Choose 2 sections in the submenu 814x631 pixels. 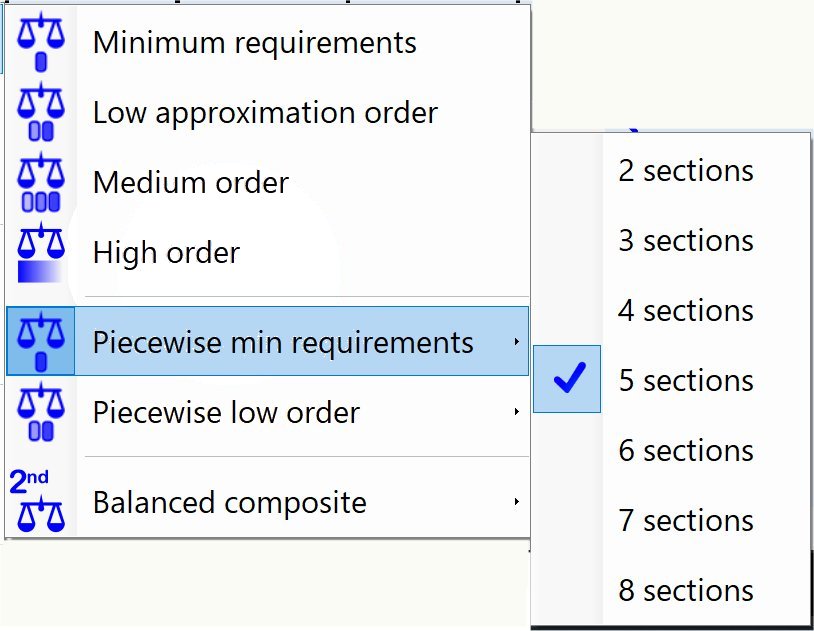point(686,171)
